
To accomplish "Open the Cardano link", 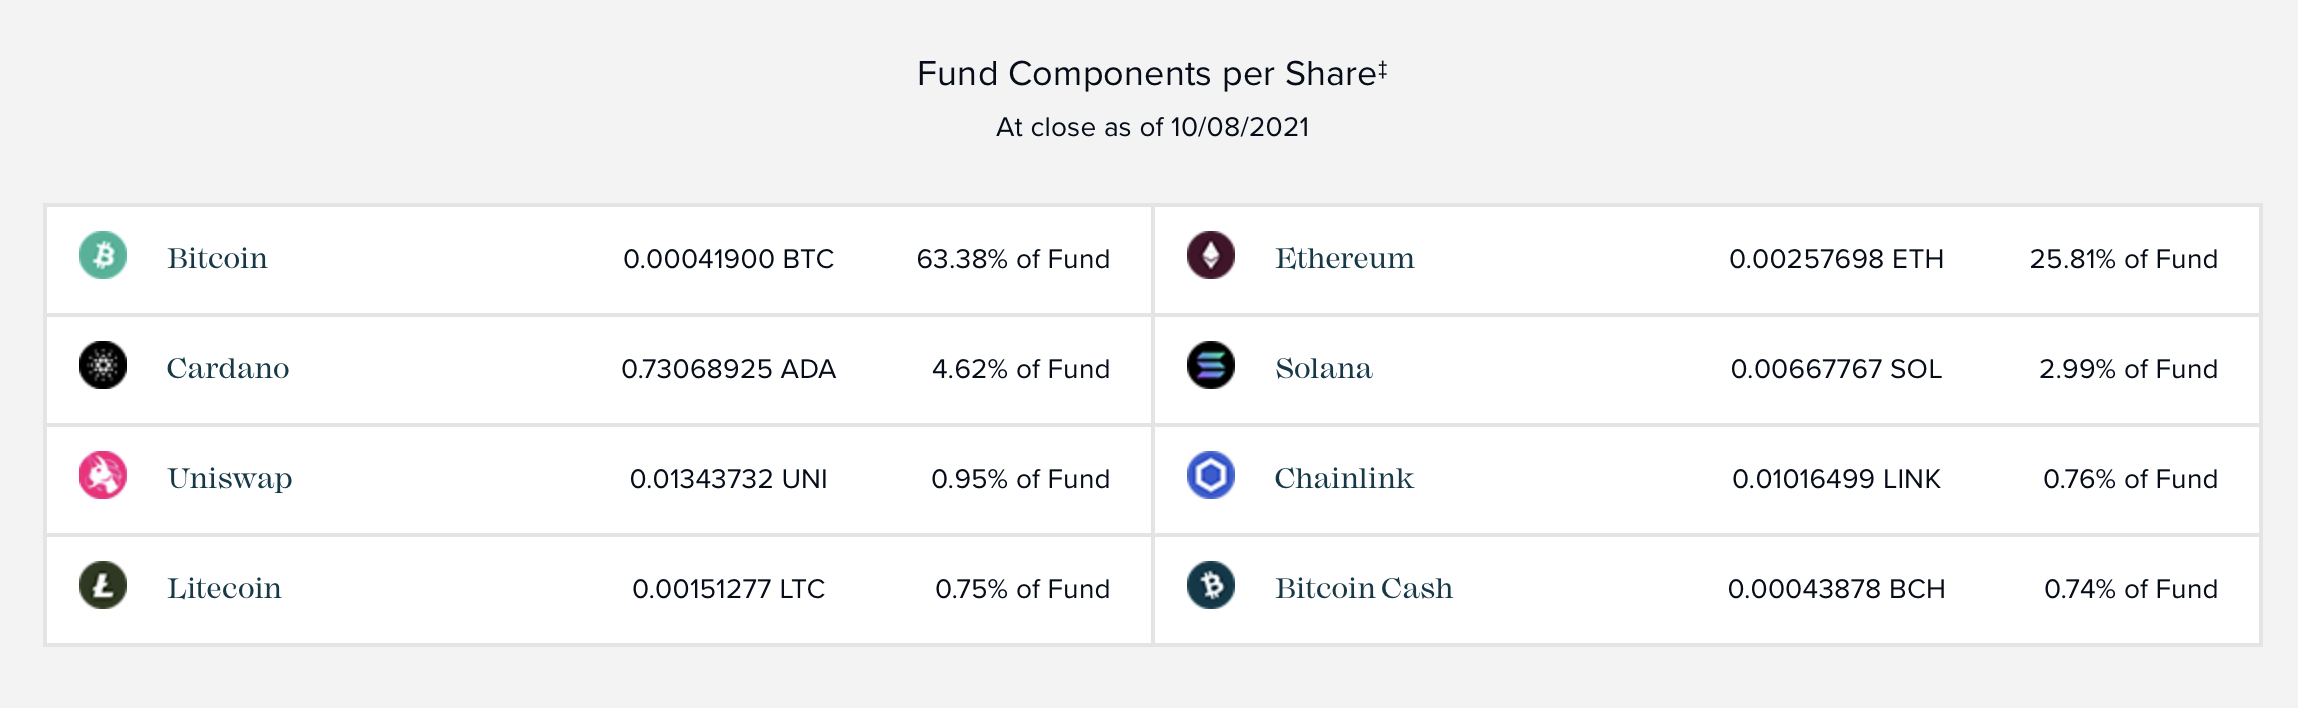I will (x=228, y=368).
